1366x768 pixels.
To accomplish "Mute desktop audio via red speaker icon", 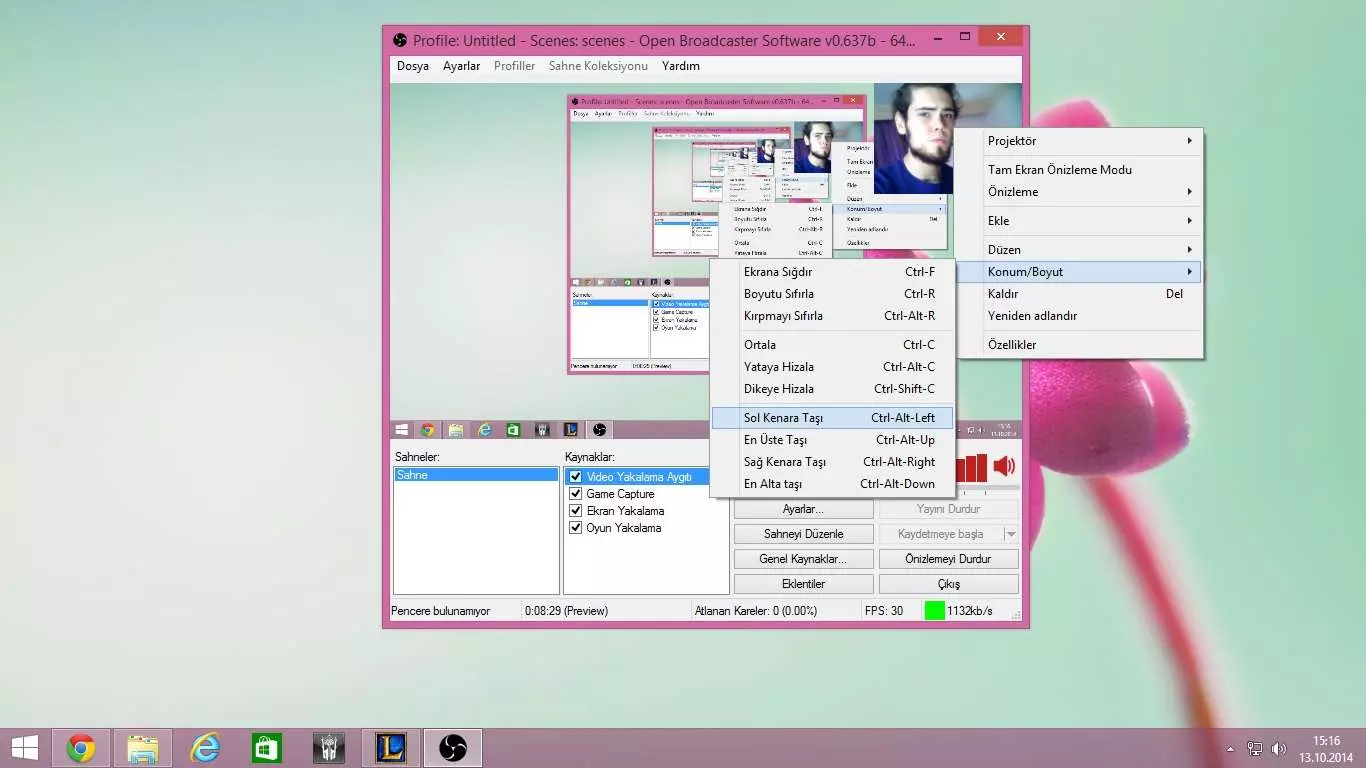I will point(1003,466).
